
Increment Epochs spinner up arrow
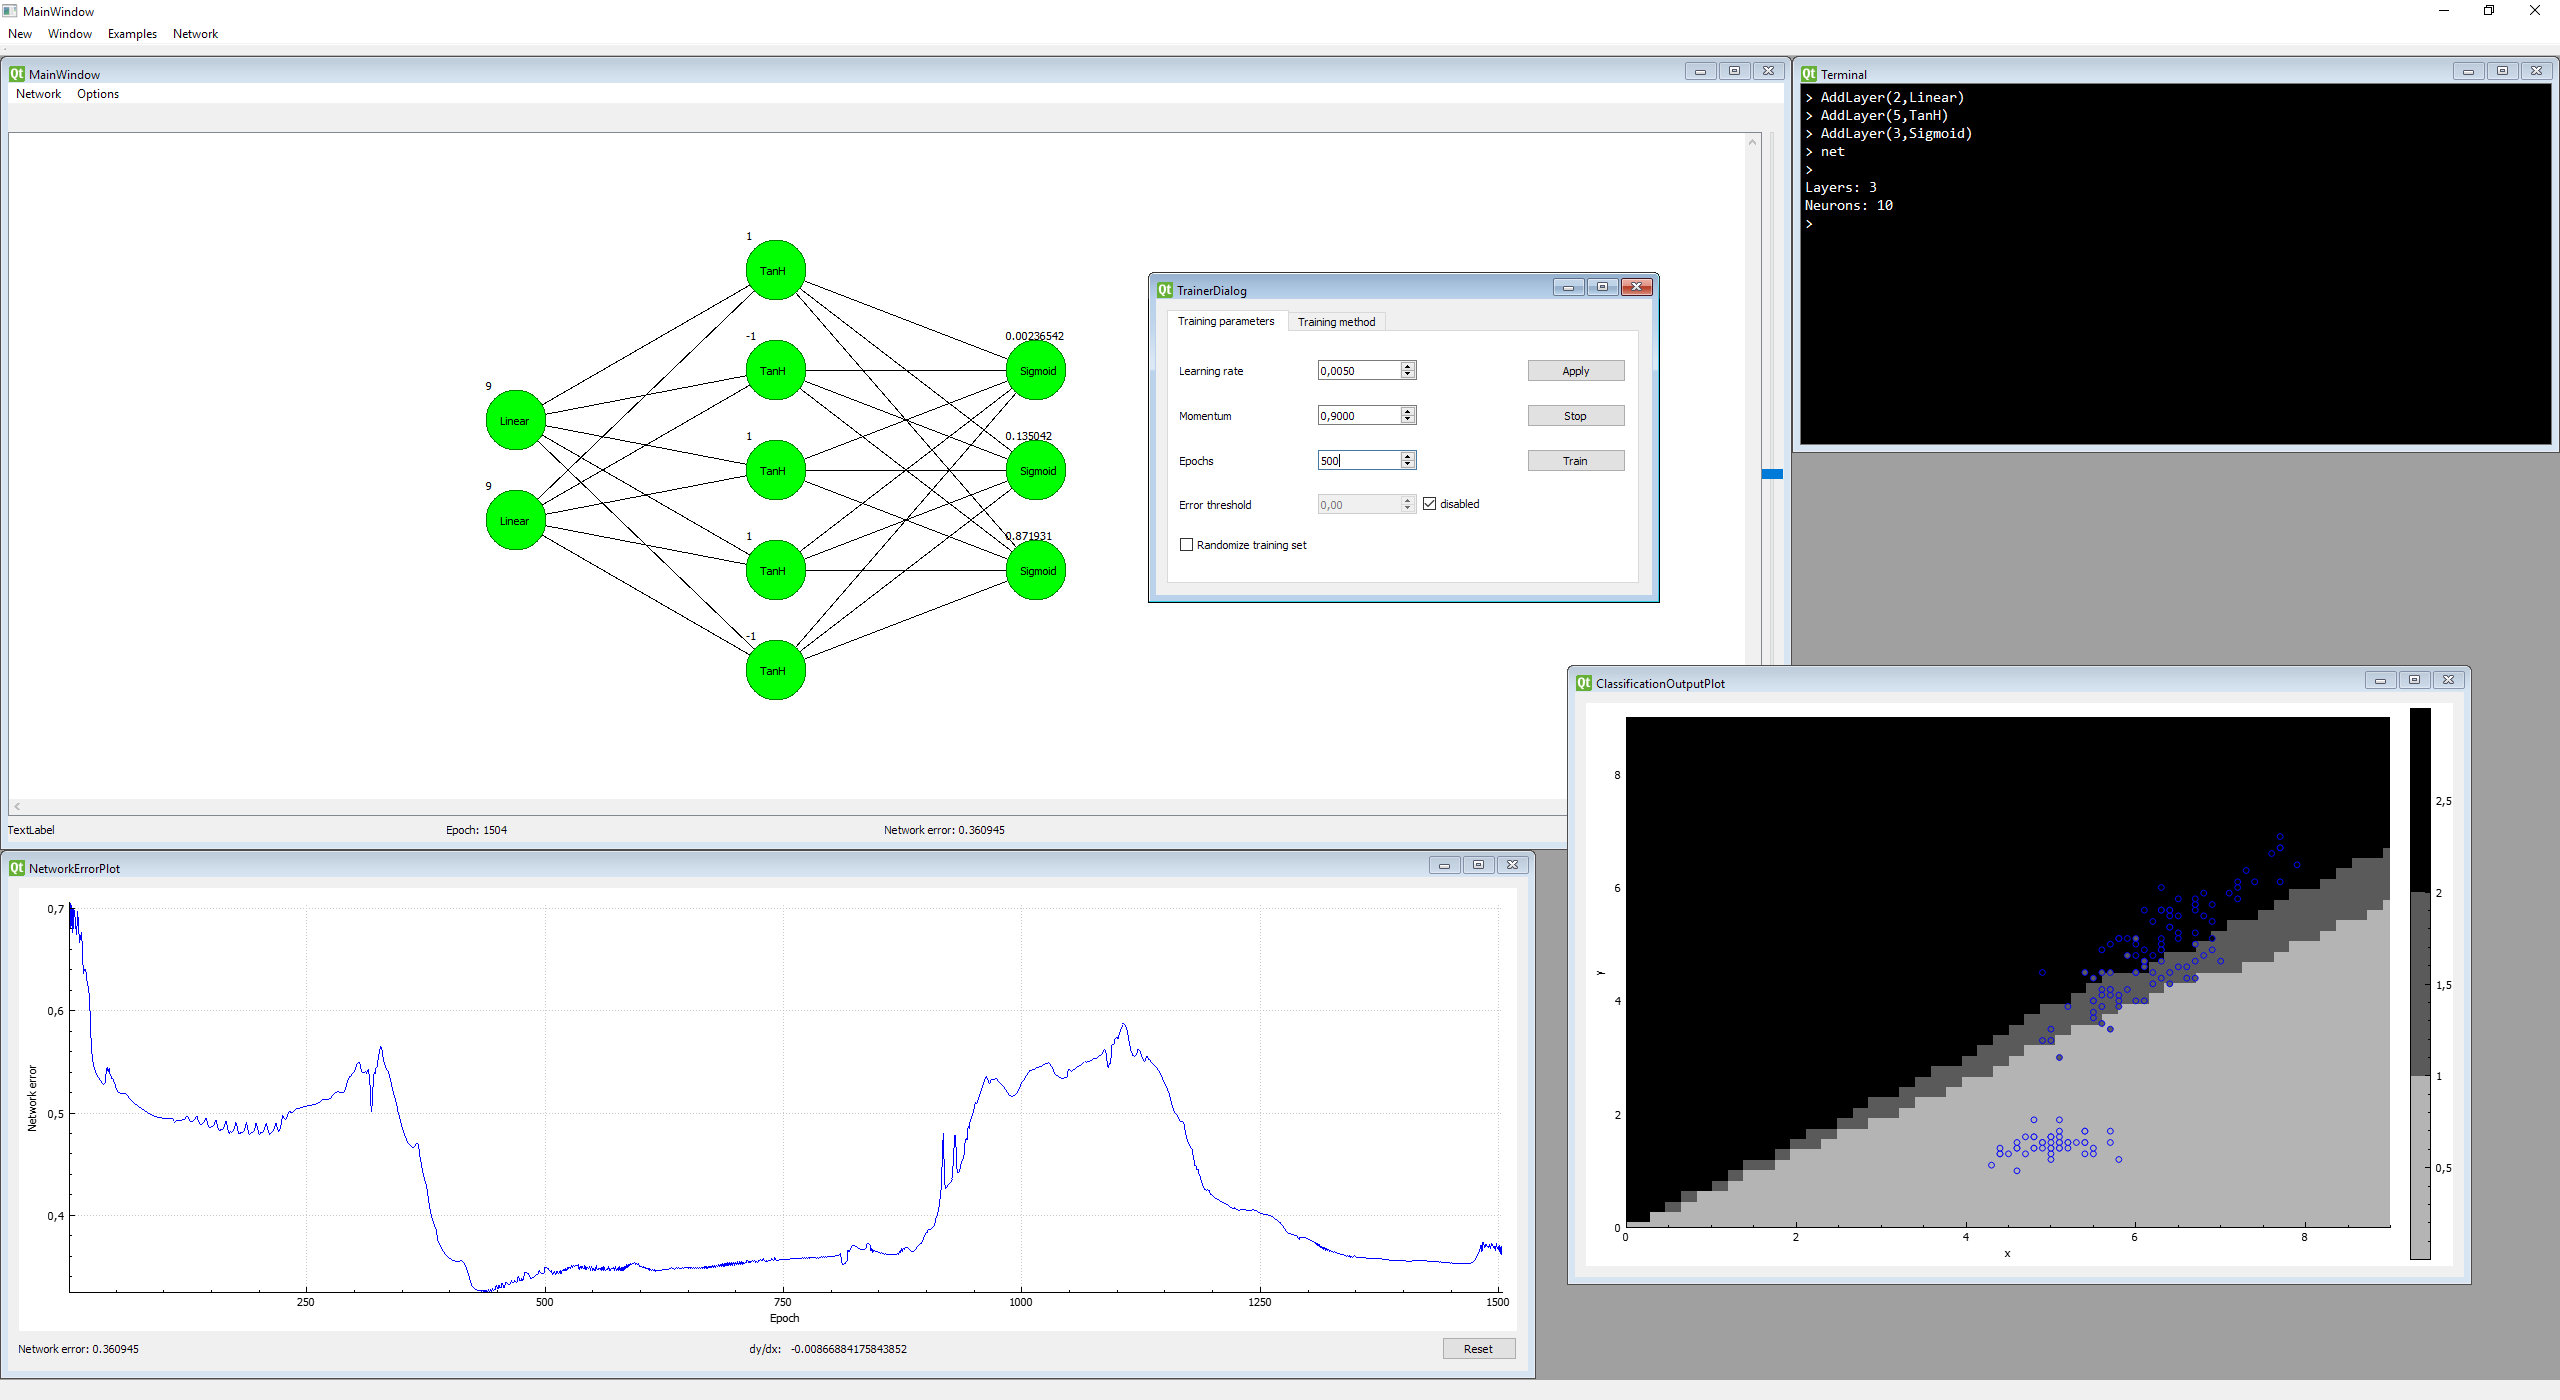(1408, 456)
